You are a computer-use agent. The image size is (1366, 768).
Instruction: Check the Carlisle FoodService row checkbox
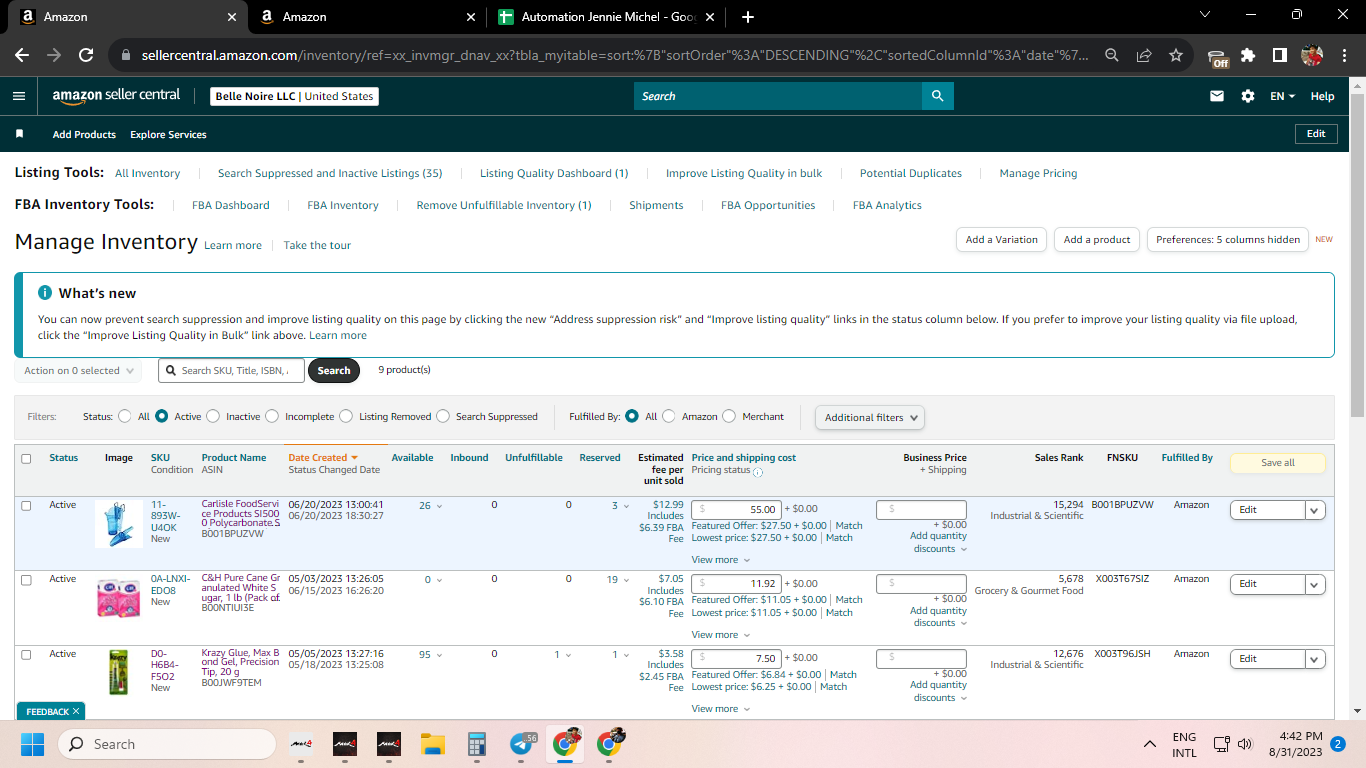[26, 505]
